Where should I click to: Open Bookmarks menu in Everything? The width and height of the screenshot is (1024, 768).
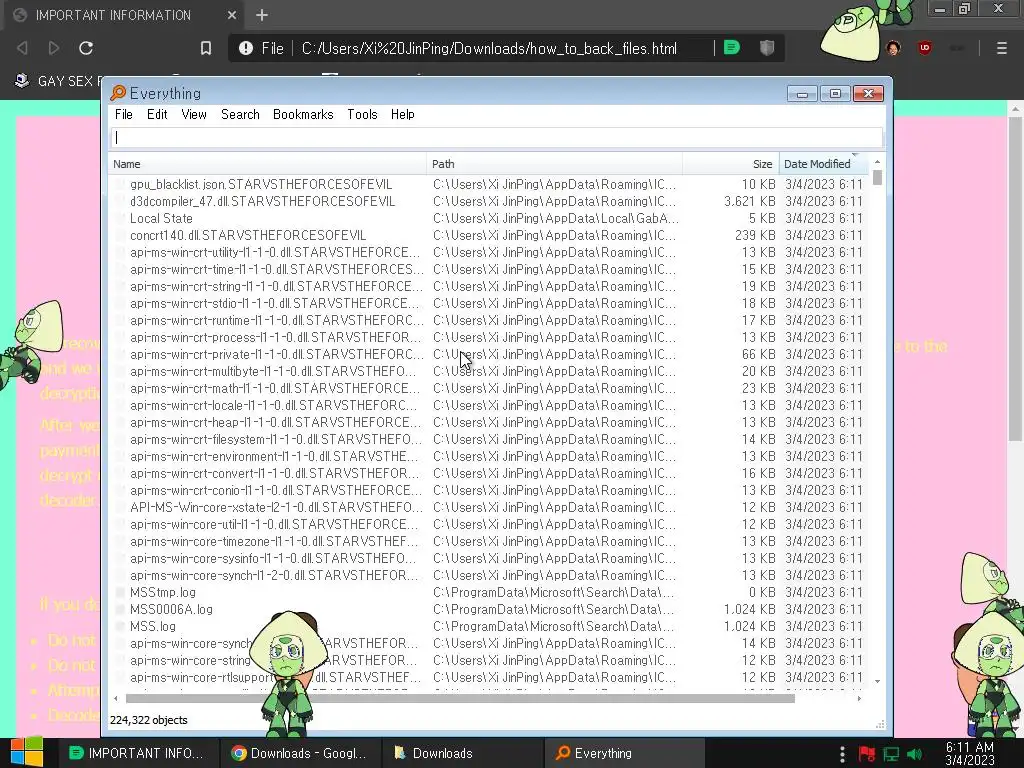pos(303,114)
